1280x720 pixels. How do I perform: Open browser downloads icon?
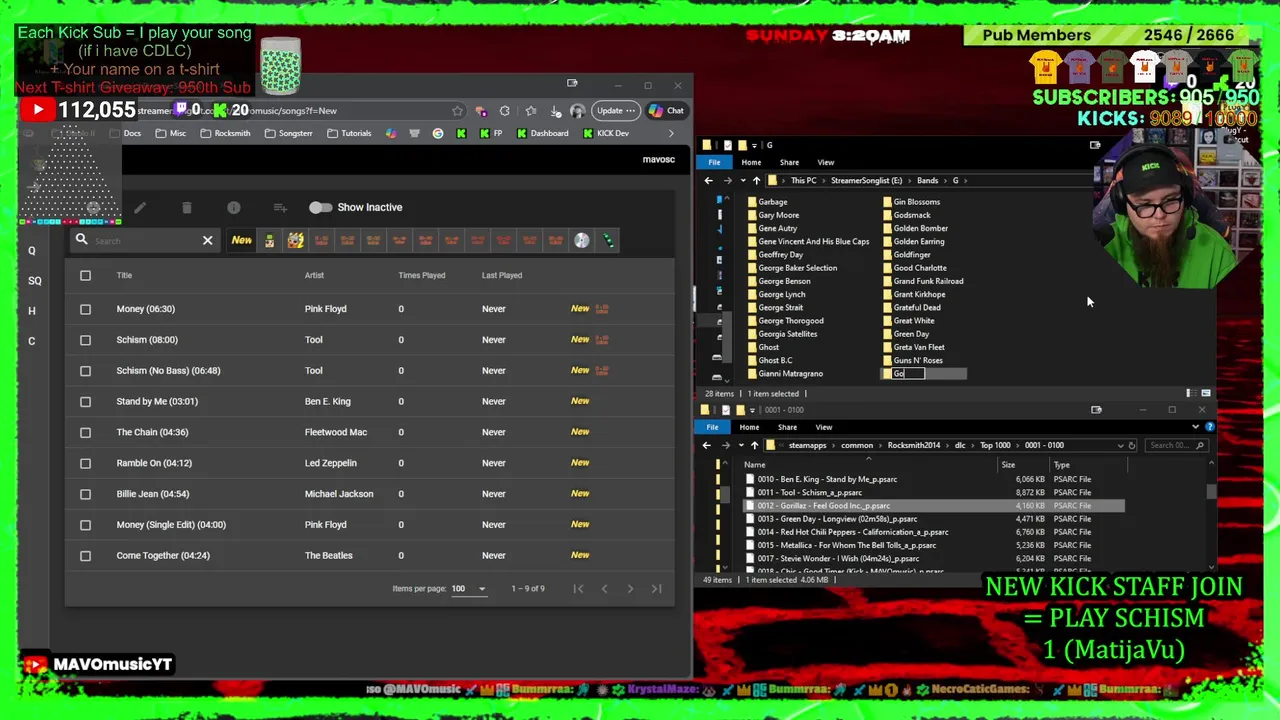pos(554,111)
